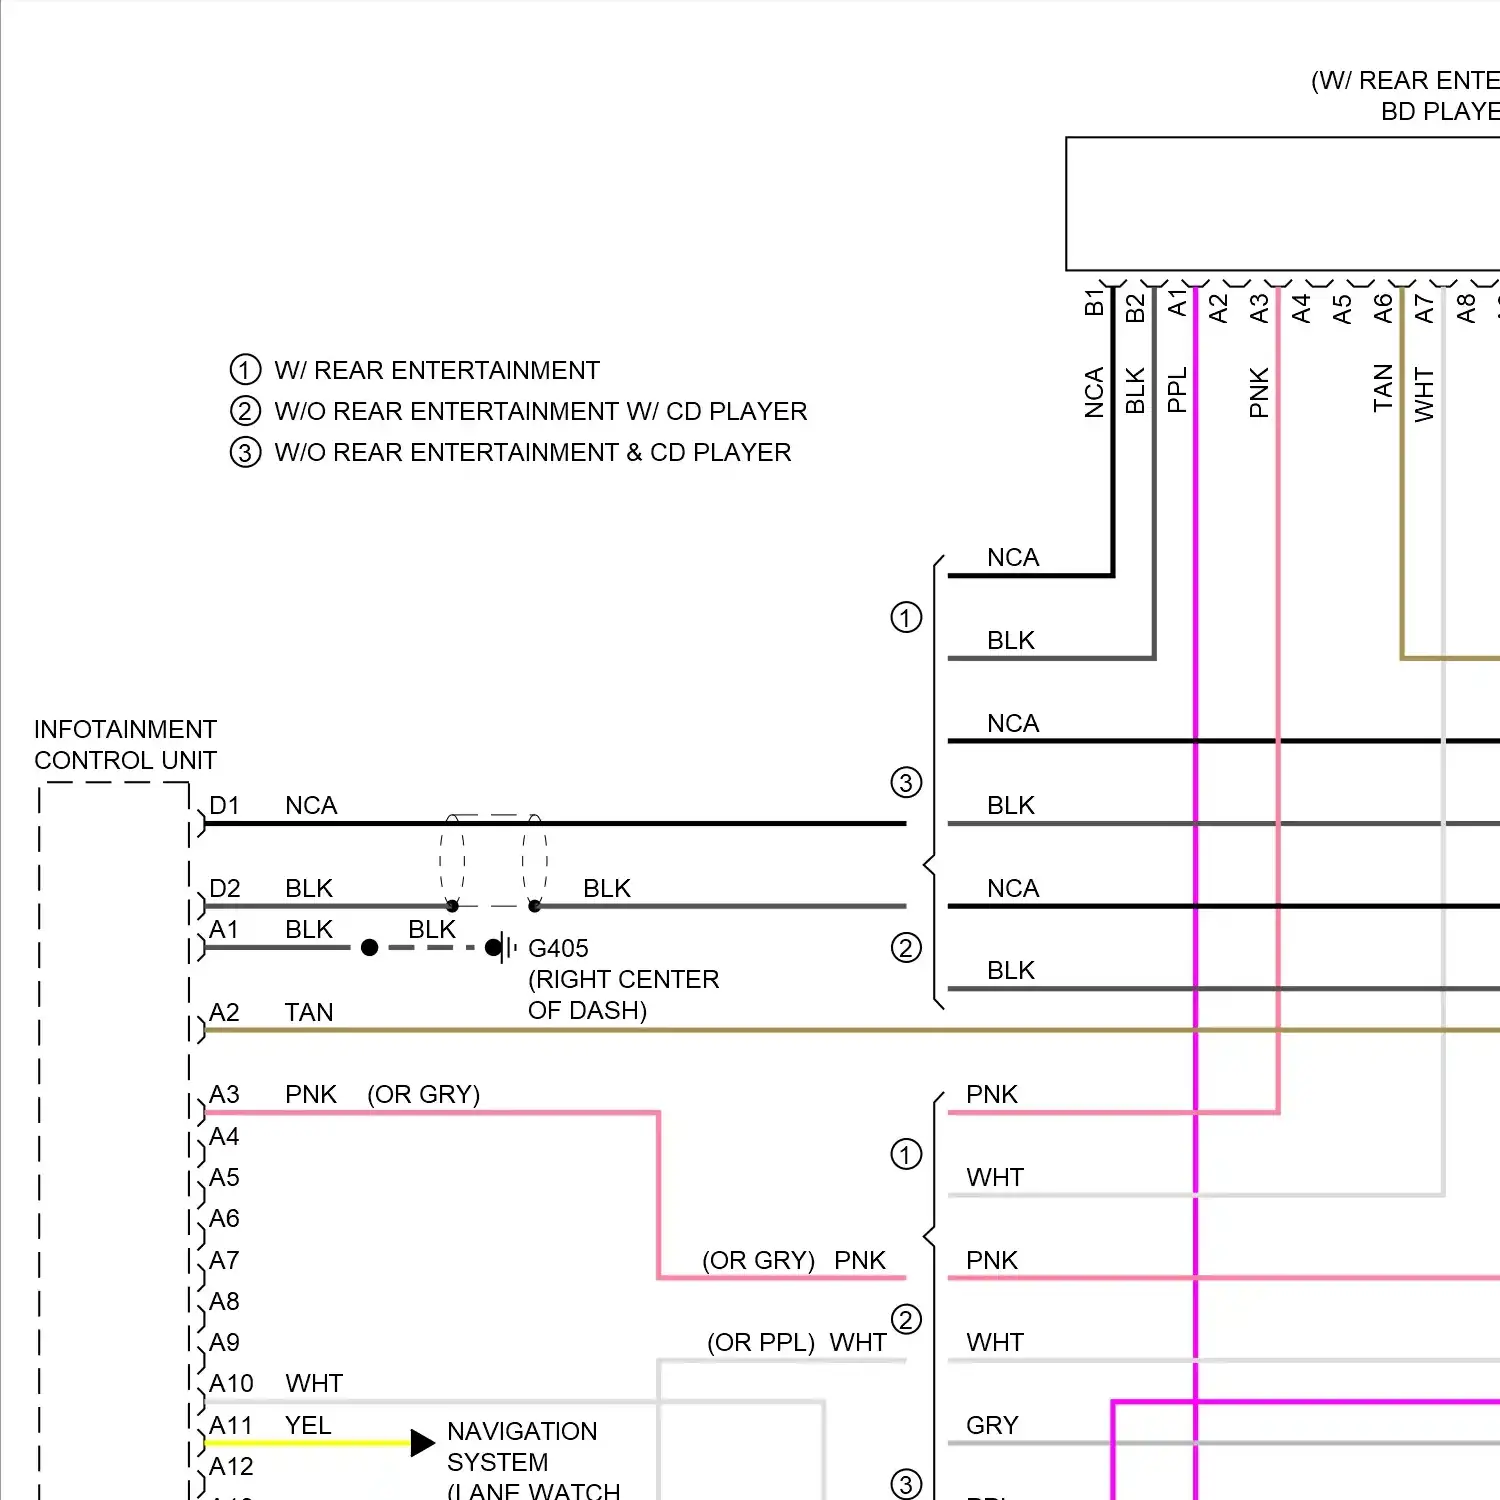Image resolution: width=1500 pixels, height=1500 pixels.
Task: Select pin D2 on the Infotainment Control Unit
Action: 224,888
